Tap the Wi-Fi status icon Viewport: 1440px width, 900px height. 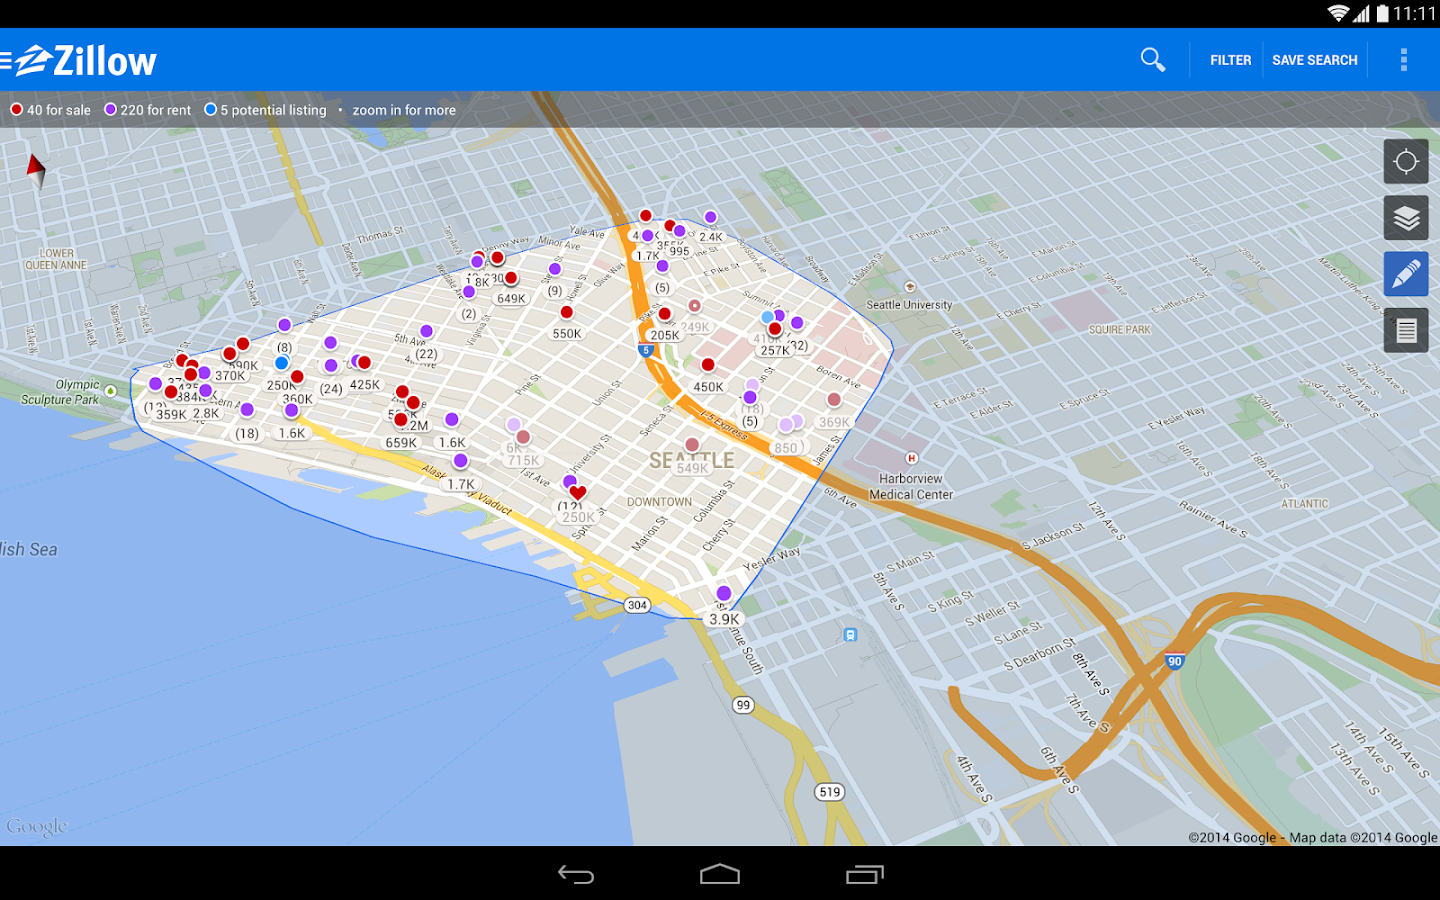pyautogui.click(x=1338, y=13)
